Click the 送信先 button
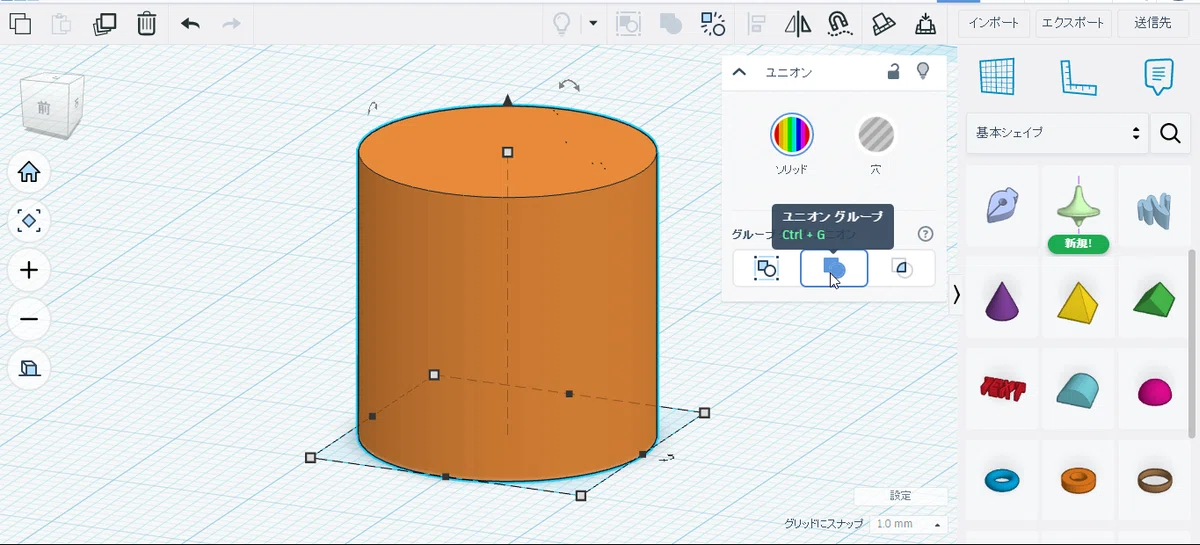 pos(1153,23)
